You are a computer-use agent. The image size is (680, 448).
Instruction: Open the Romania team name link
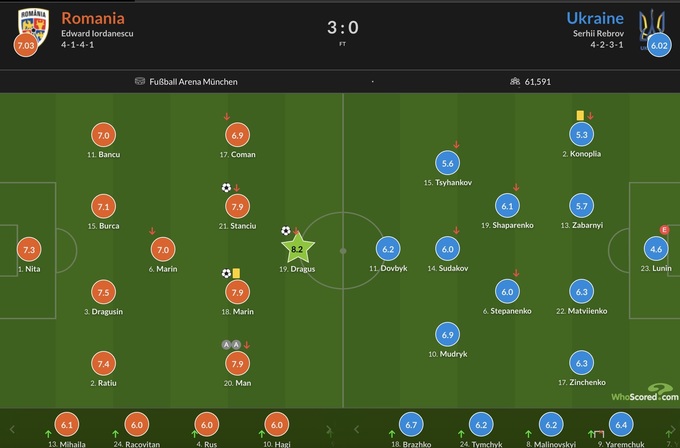click(93, 17)
